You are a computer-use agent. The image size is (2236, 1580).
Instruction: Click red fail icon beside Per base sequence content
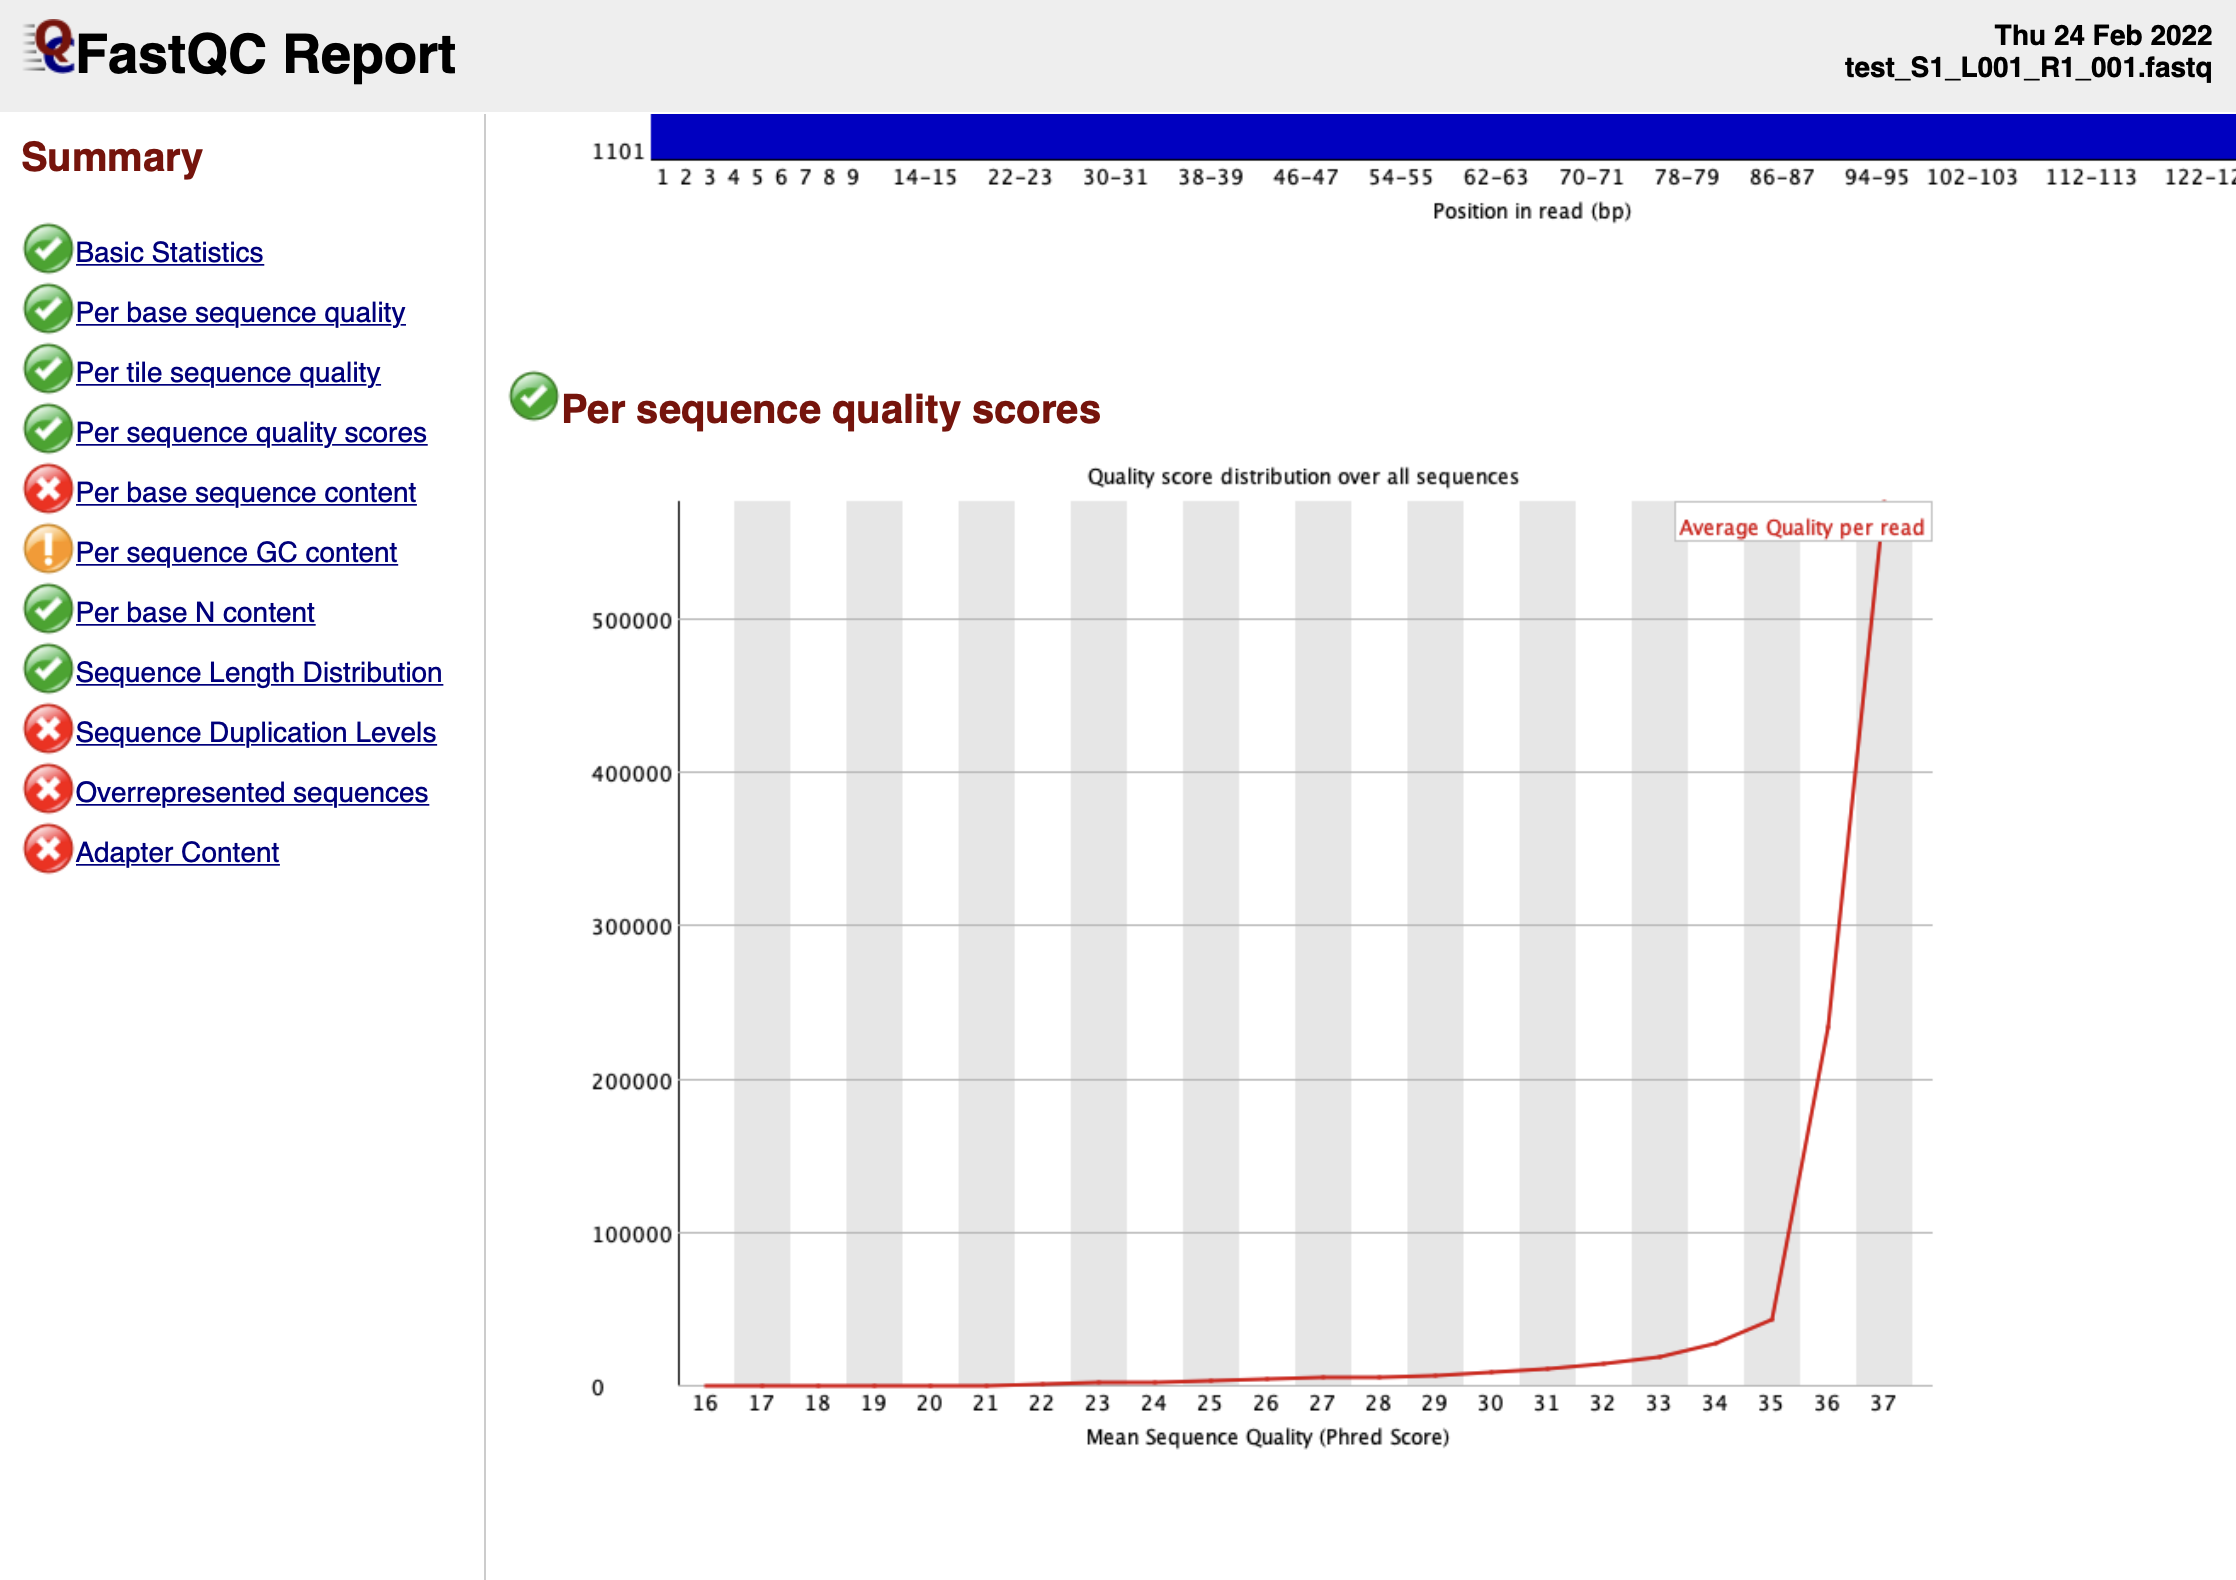click(x=47, y=490)
